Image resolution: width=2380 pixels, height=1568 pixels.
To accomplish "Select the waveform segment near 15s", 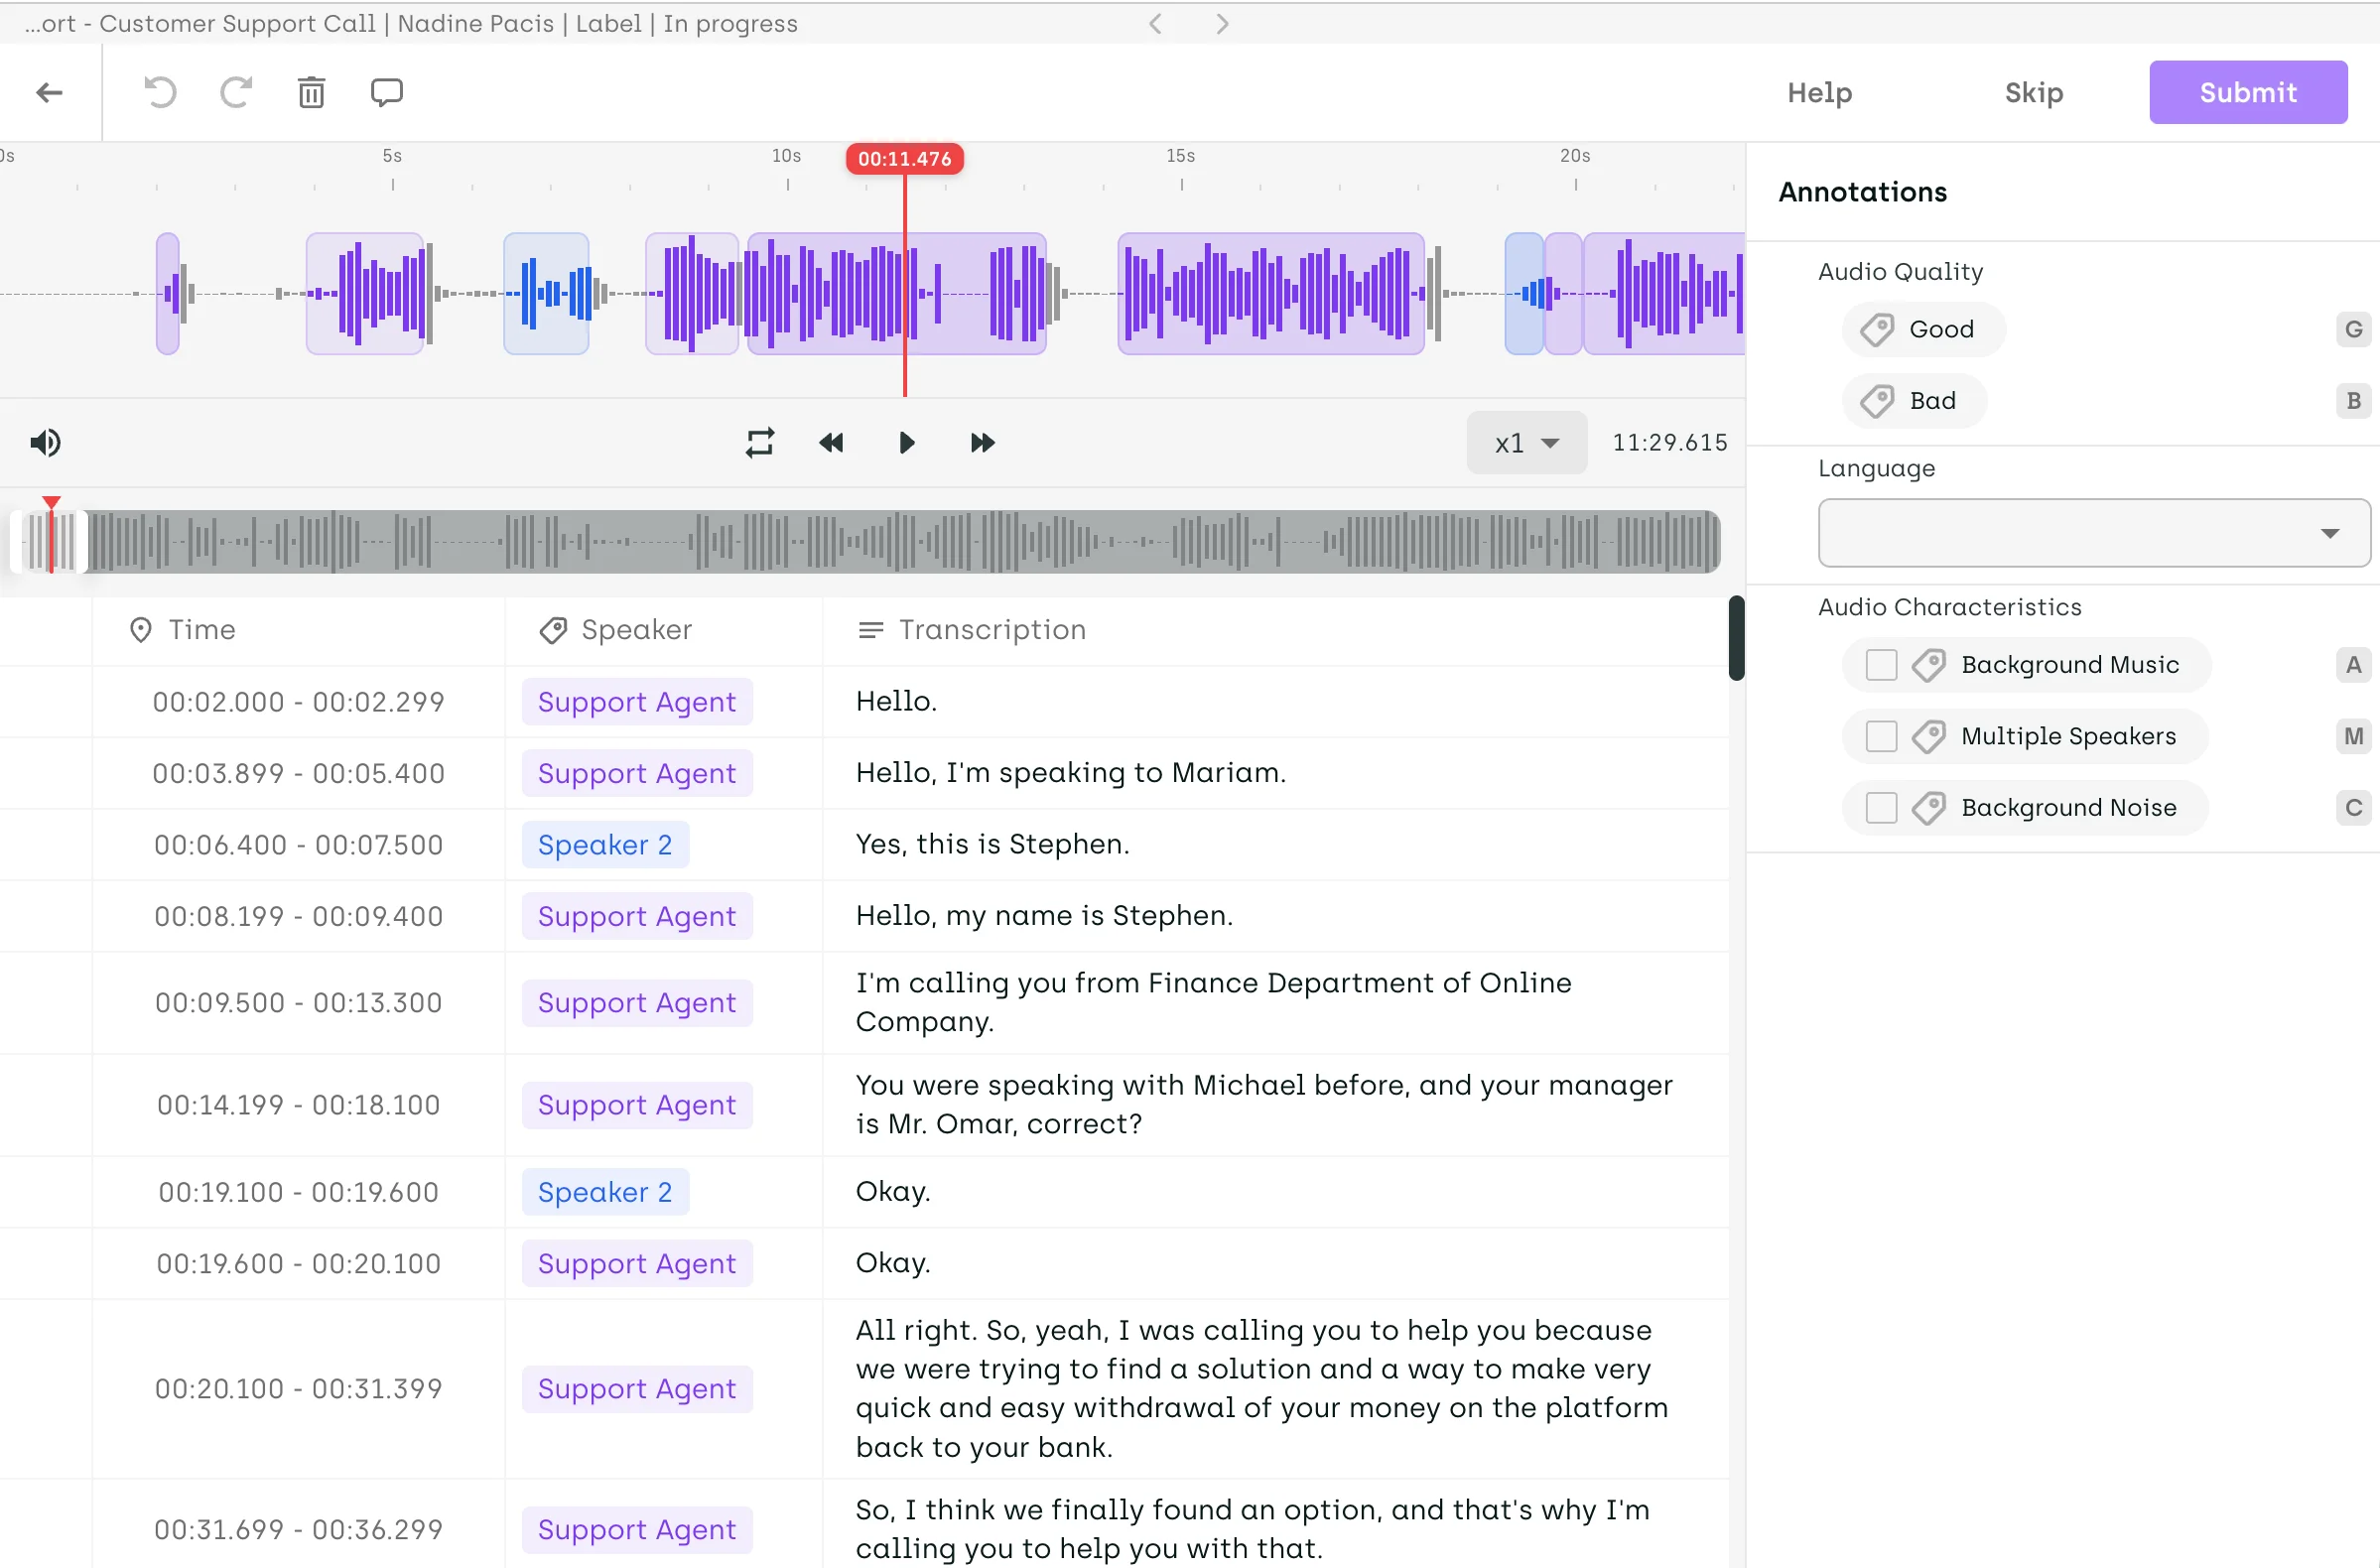I will pyautogui.click(x=1270, y=294).
